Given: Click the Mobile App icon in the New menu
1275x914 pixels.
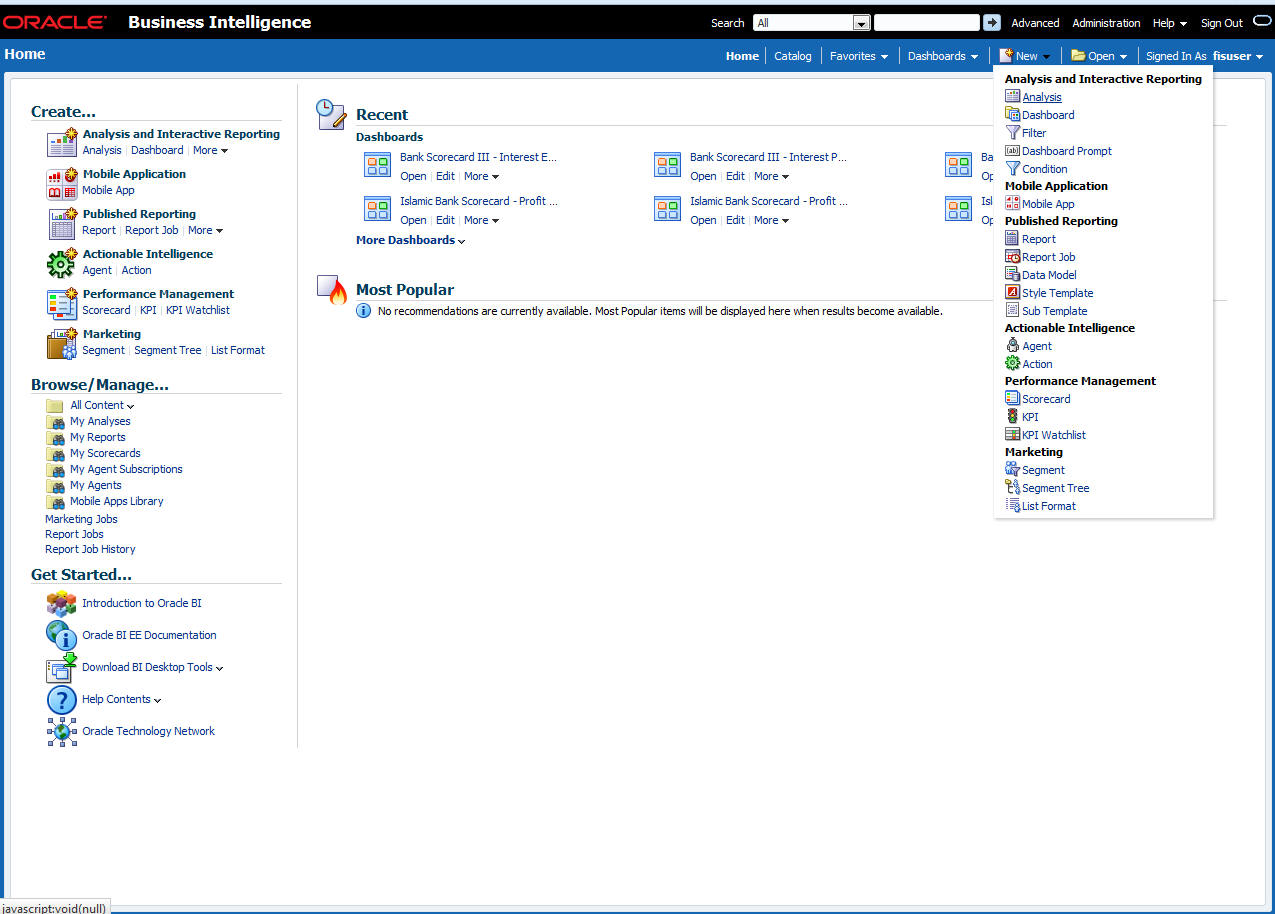Looking at the screenshot, I should pyautogui.click(x=1012, y=204).
